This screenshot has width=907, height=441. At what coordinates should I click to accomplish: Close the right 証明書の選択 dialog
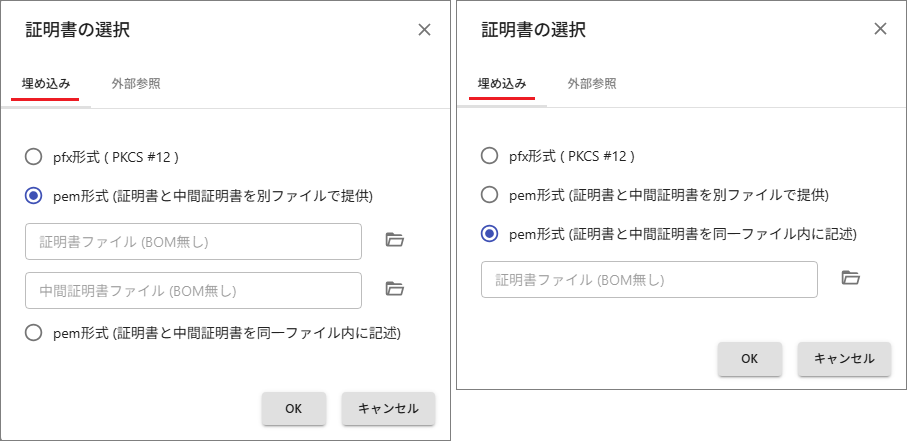(x=880, y=29)
